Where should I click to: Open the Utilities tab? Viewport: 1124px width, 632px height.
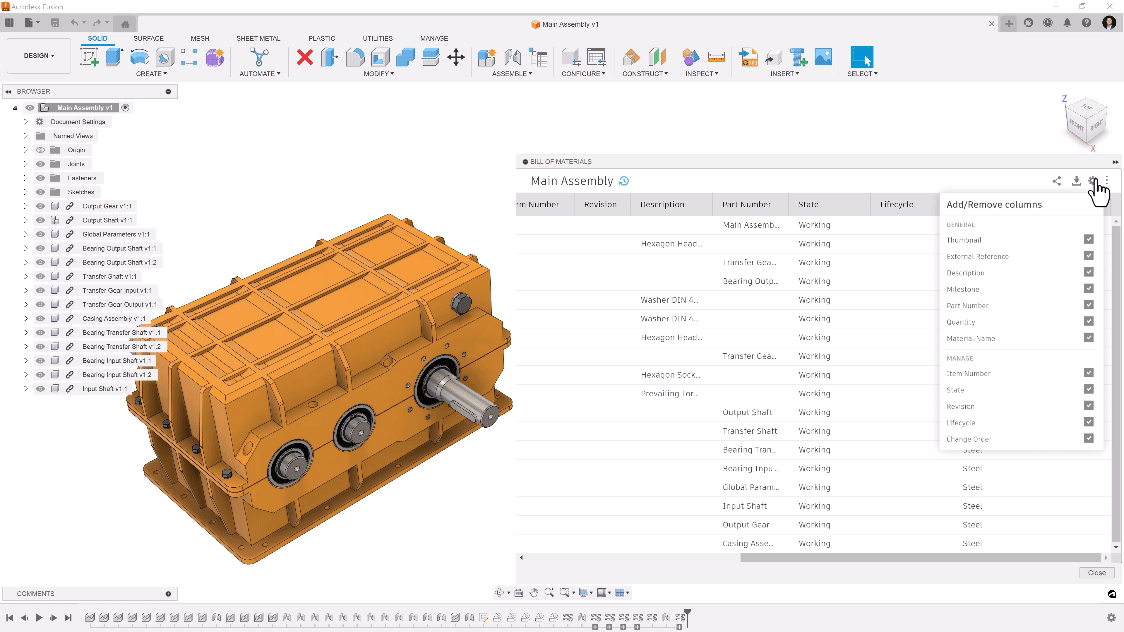377,38
